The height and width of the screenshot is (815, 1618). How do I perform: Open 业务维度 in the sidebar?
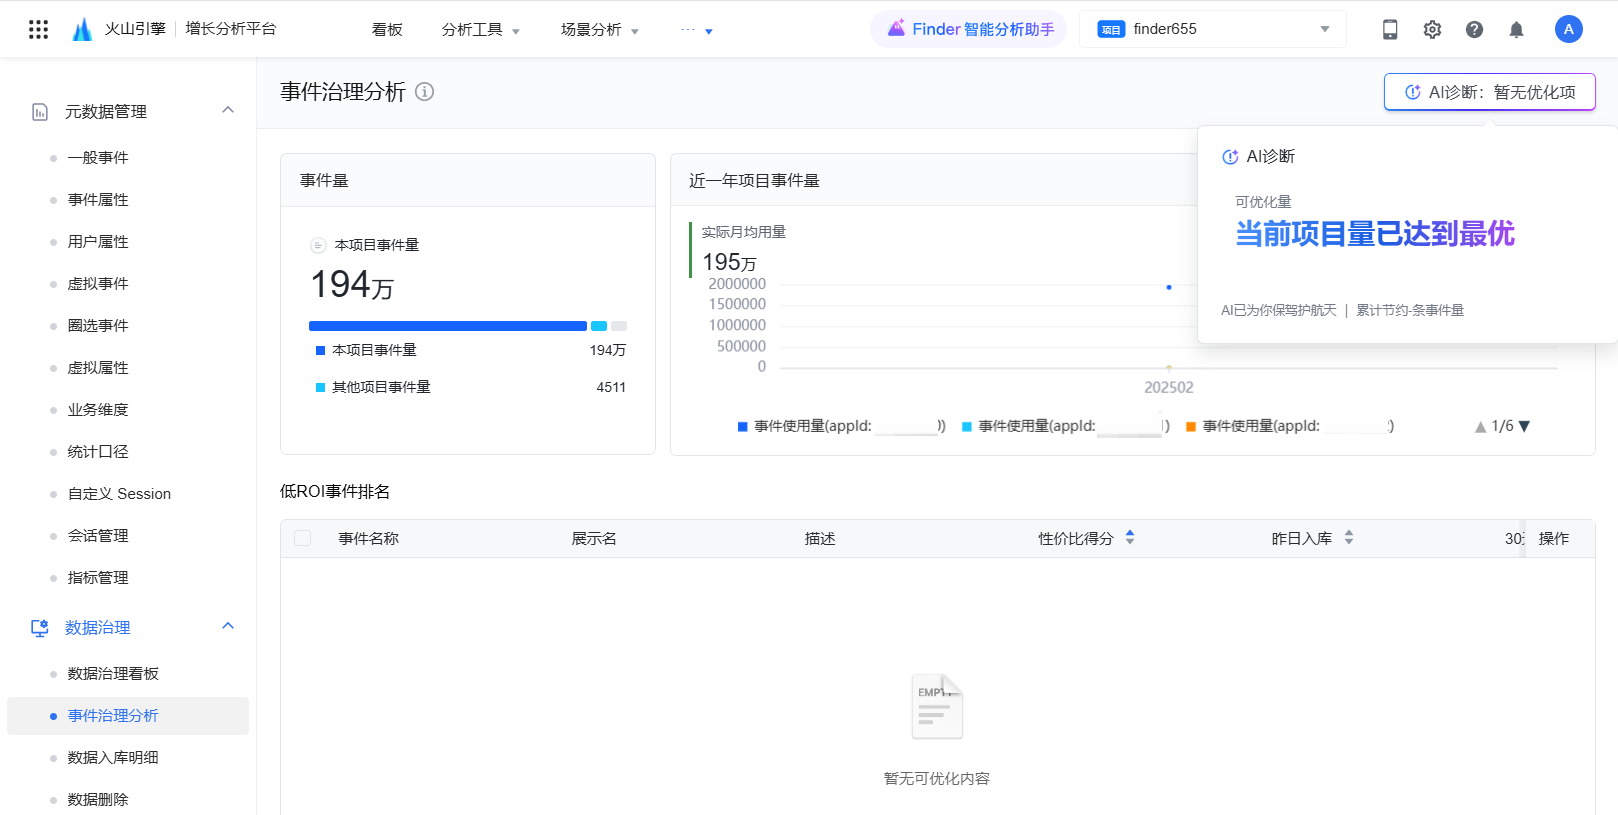[98, 410]
